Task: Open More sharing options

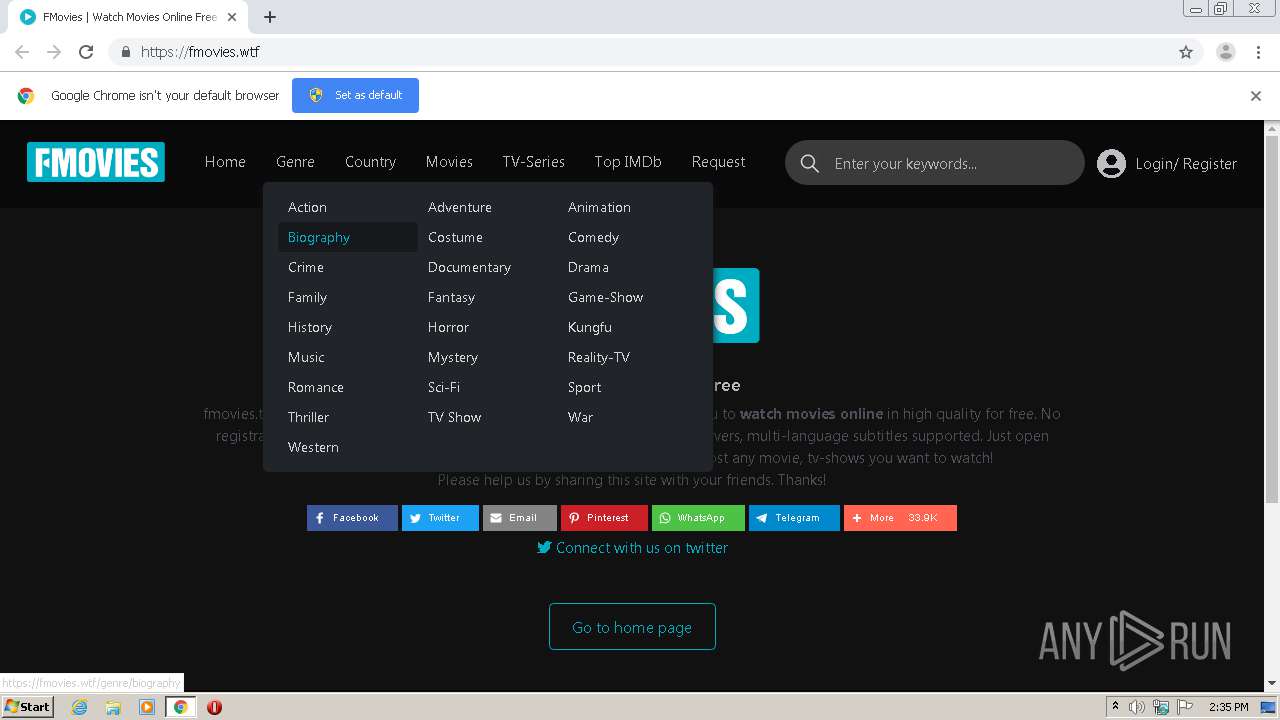Action: point(900,518)
